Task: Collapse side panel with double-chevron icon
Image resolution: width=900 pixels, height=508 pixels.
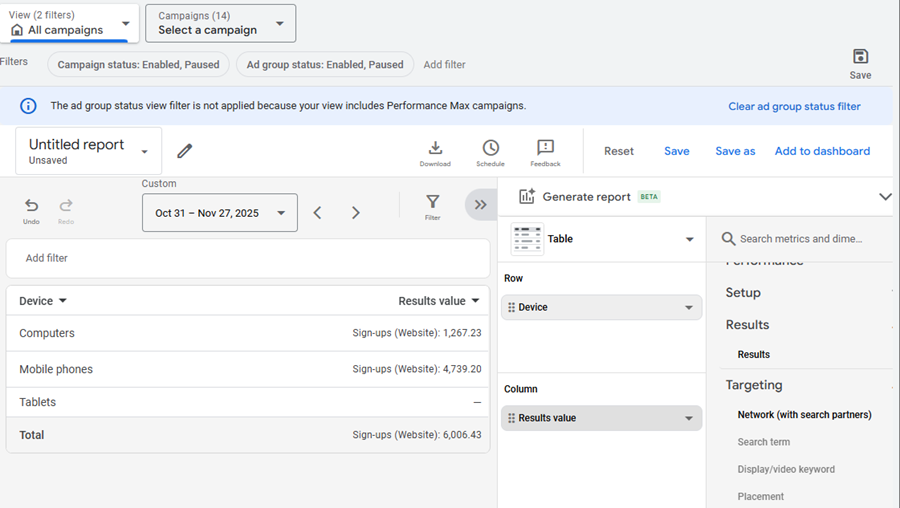Action: pos(480,205)
